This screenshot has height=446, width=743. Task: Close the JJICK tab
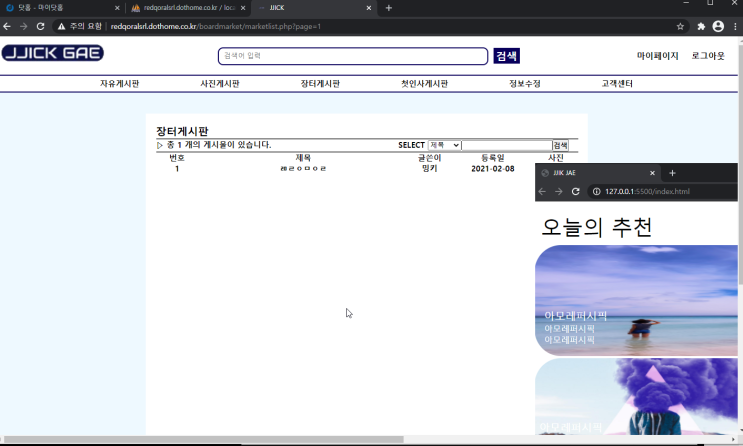369,8
